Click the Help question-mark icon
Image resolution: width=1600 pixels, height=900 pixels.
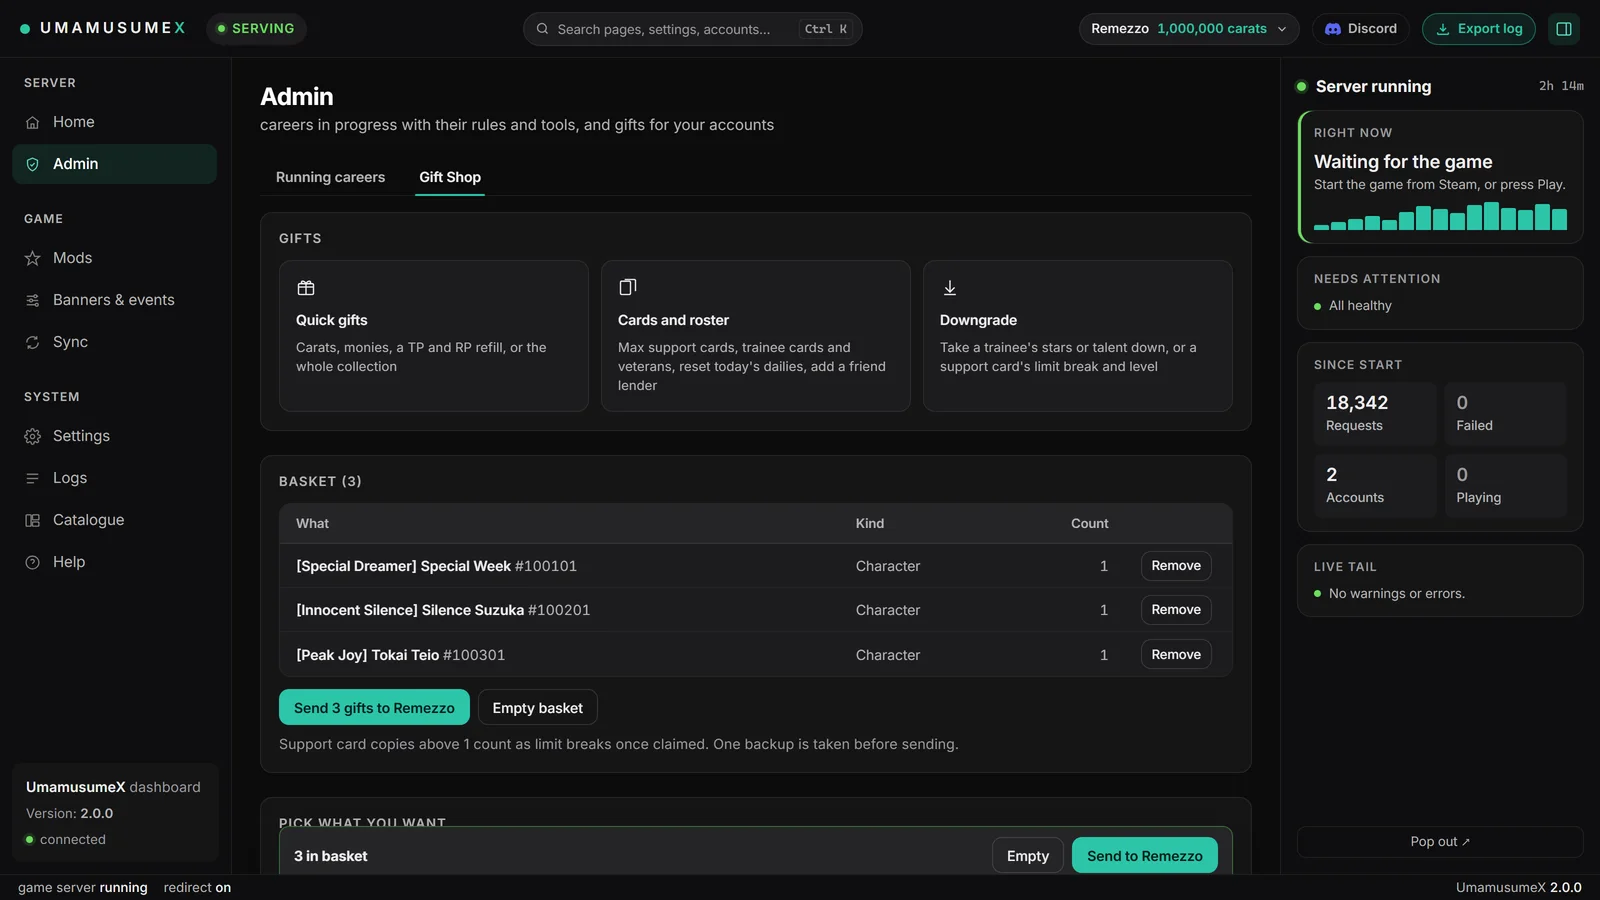[32, 562]
